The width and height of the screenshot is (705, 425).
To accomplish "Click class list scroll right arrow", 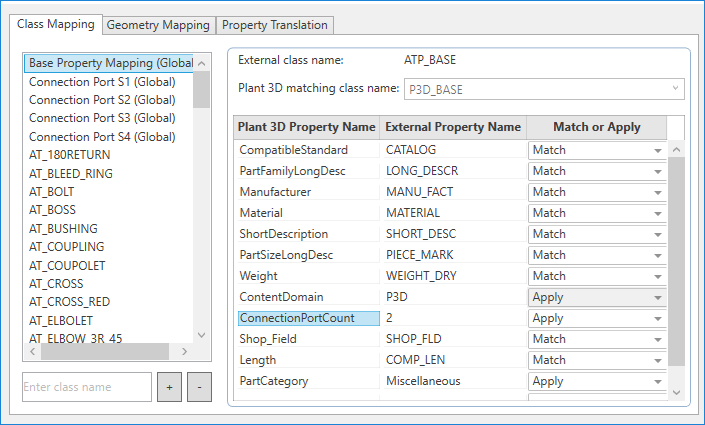I will (x=184, y=351).
